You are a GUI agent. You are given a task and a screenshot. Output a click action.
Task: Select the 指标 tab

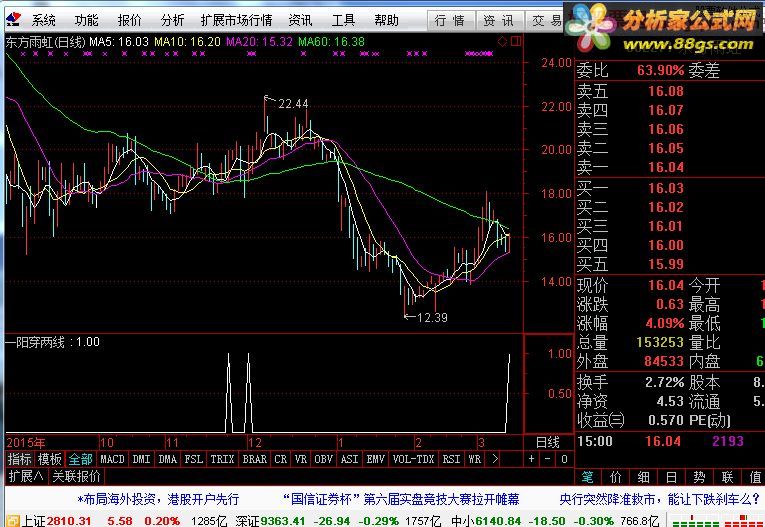20,459
